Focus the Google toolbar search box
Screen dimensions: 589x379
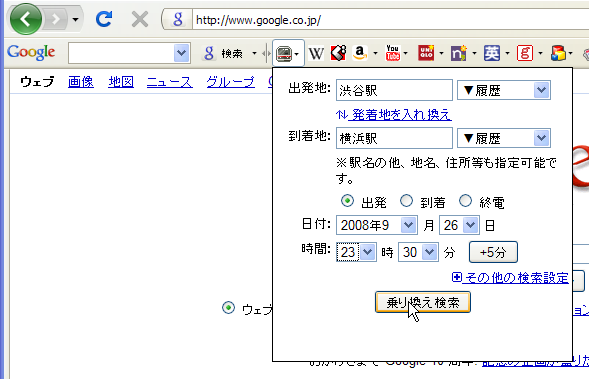(x=121, y=53)
